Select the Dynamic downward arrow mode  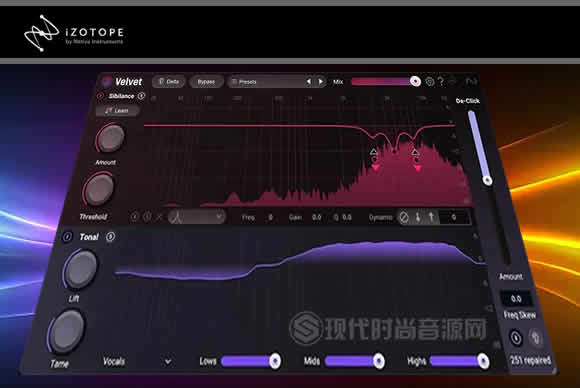[x=418, y=217]
